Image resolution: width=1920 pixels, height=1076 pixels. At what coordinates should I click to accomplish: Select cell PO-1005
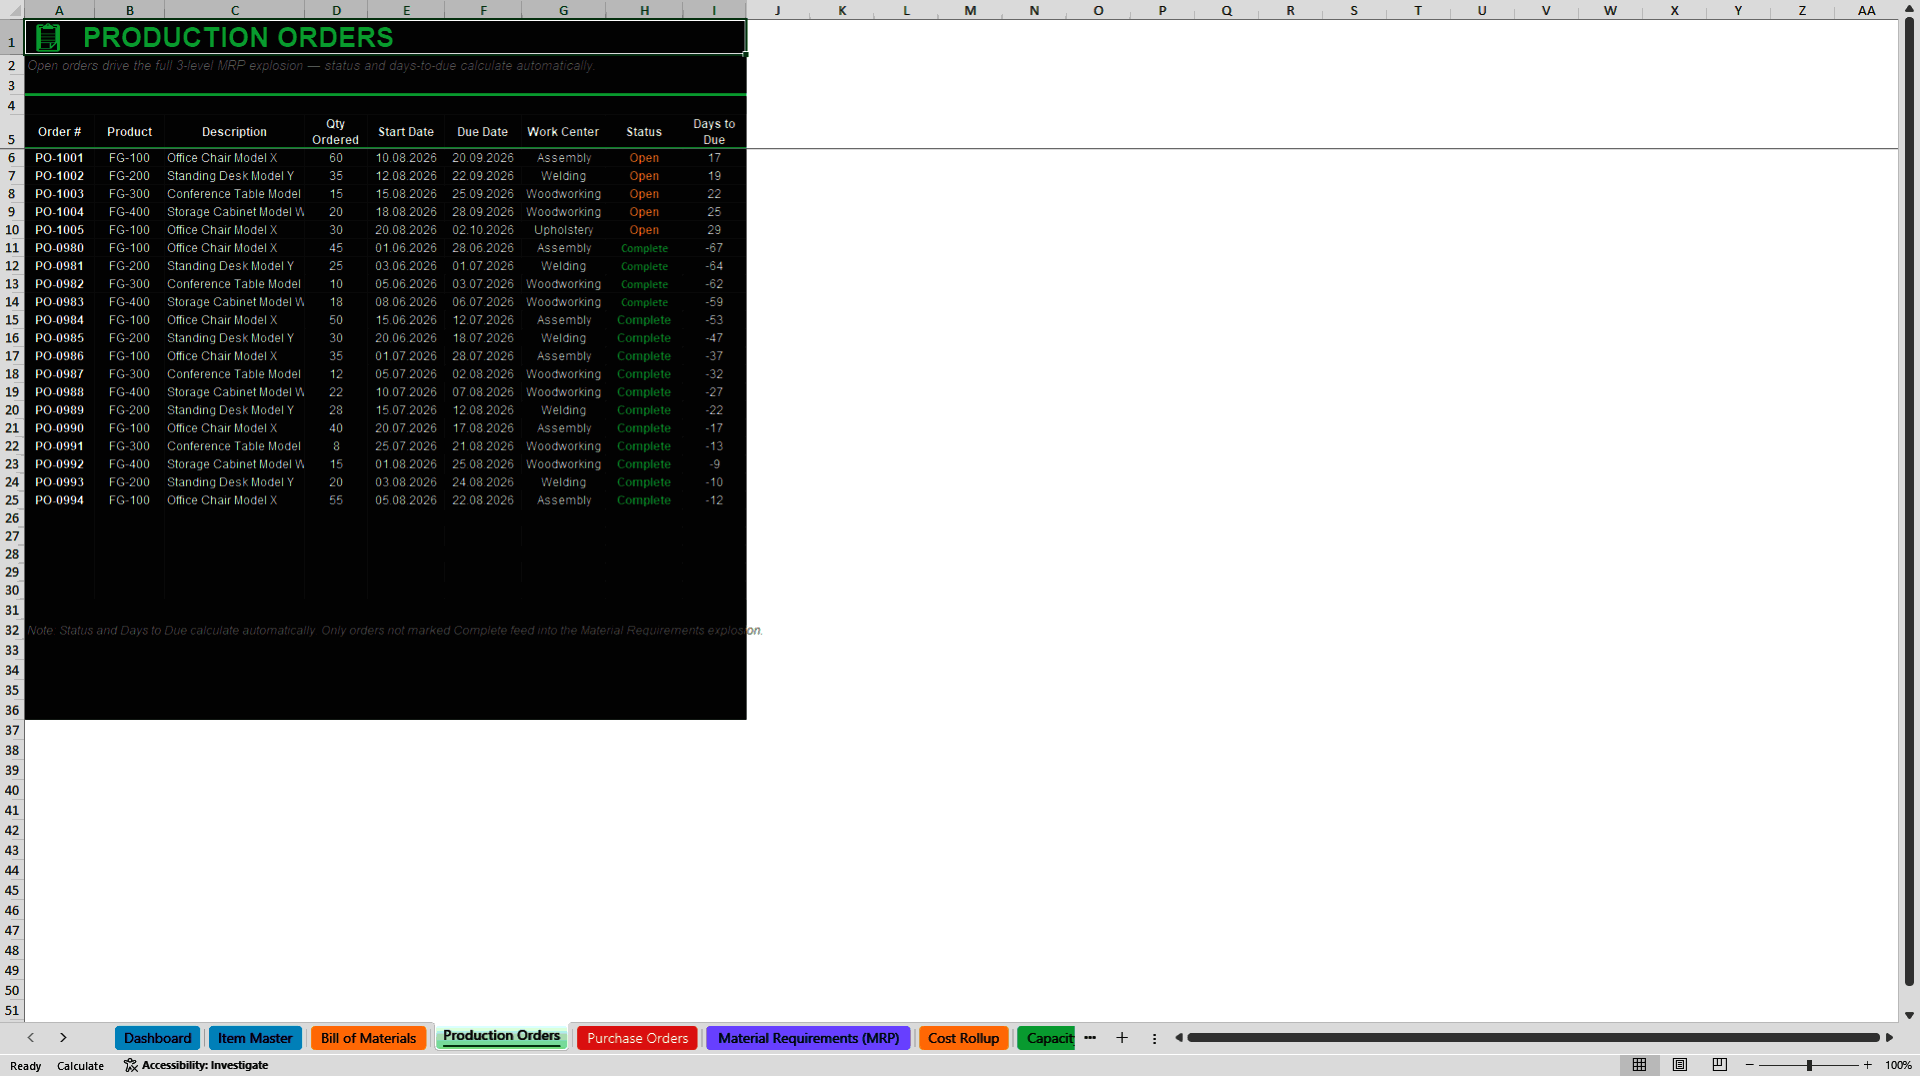59,230
